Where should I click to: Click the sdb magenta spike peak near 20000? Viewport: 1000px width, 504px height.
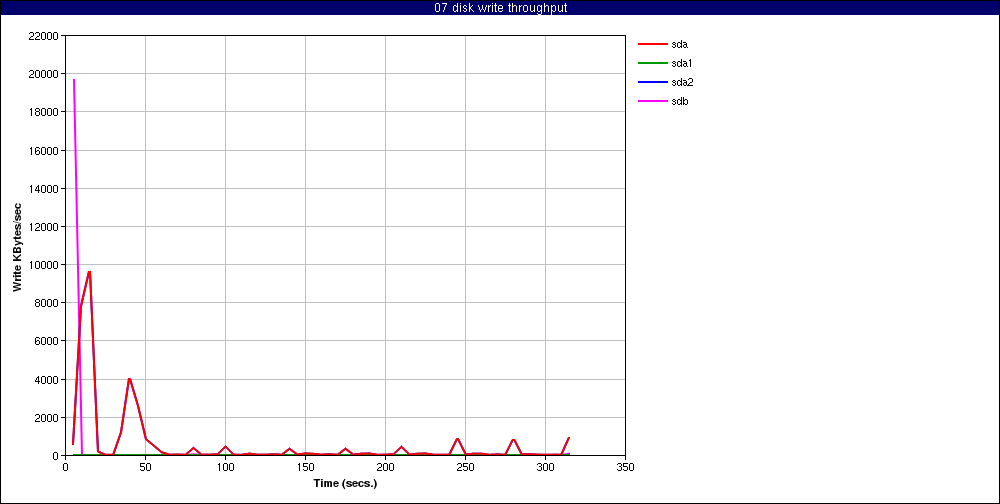(x=74, y=80)
